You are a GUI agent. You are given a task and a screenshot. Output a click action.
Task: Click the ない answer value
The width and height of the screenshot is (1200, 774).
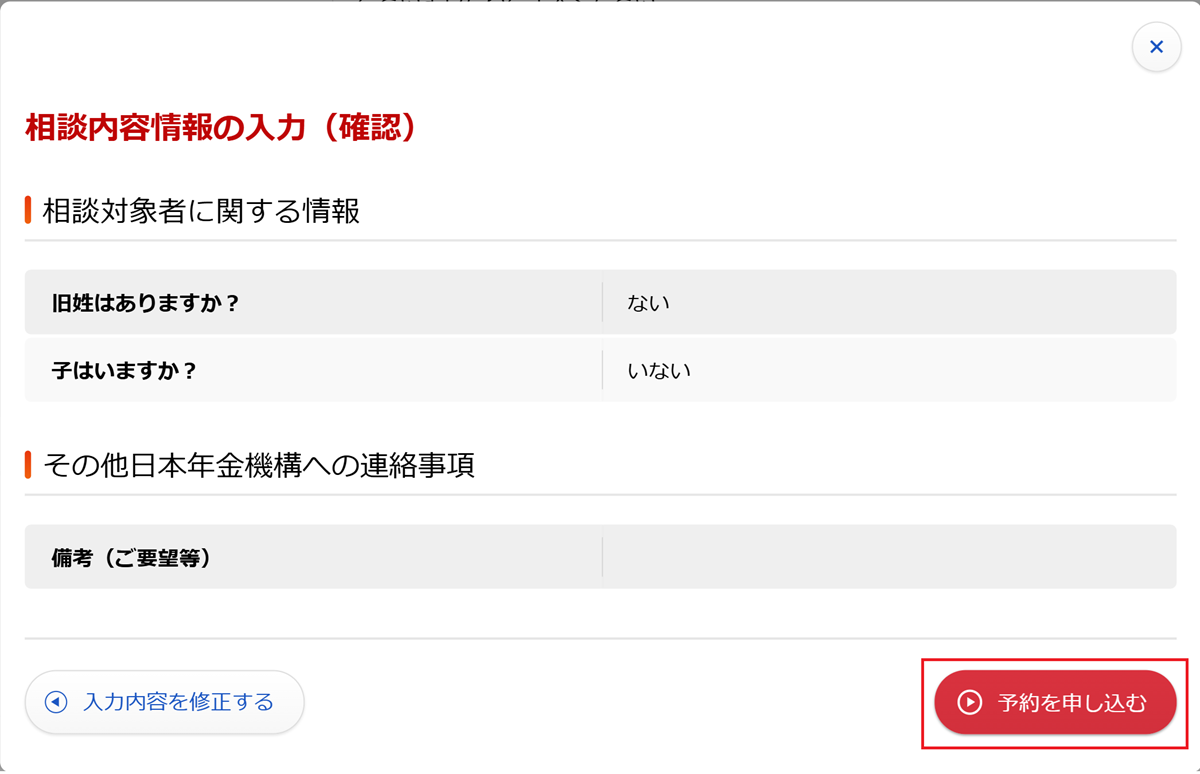pos(648,302)
